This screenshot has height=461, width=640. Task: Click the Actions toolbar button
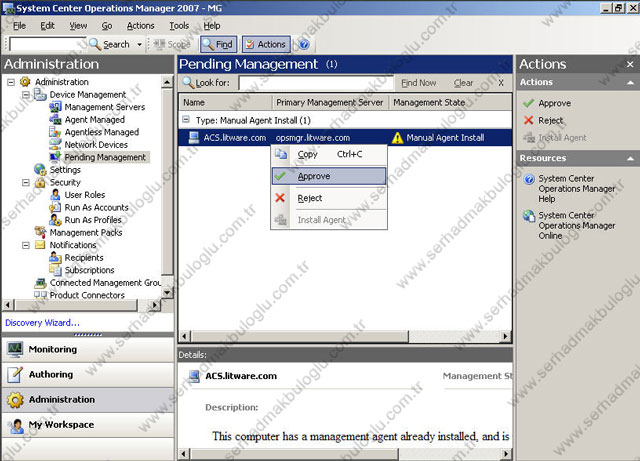(x=266, y=44)
